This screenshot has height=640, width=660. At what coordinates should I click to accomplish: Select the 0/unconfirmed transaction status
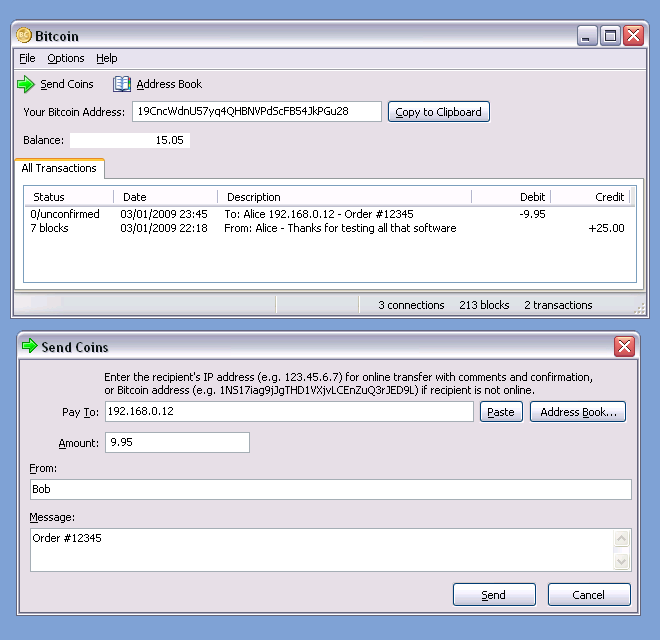pyautogui.click(x=65, y=214)
